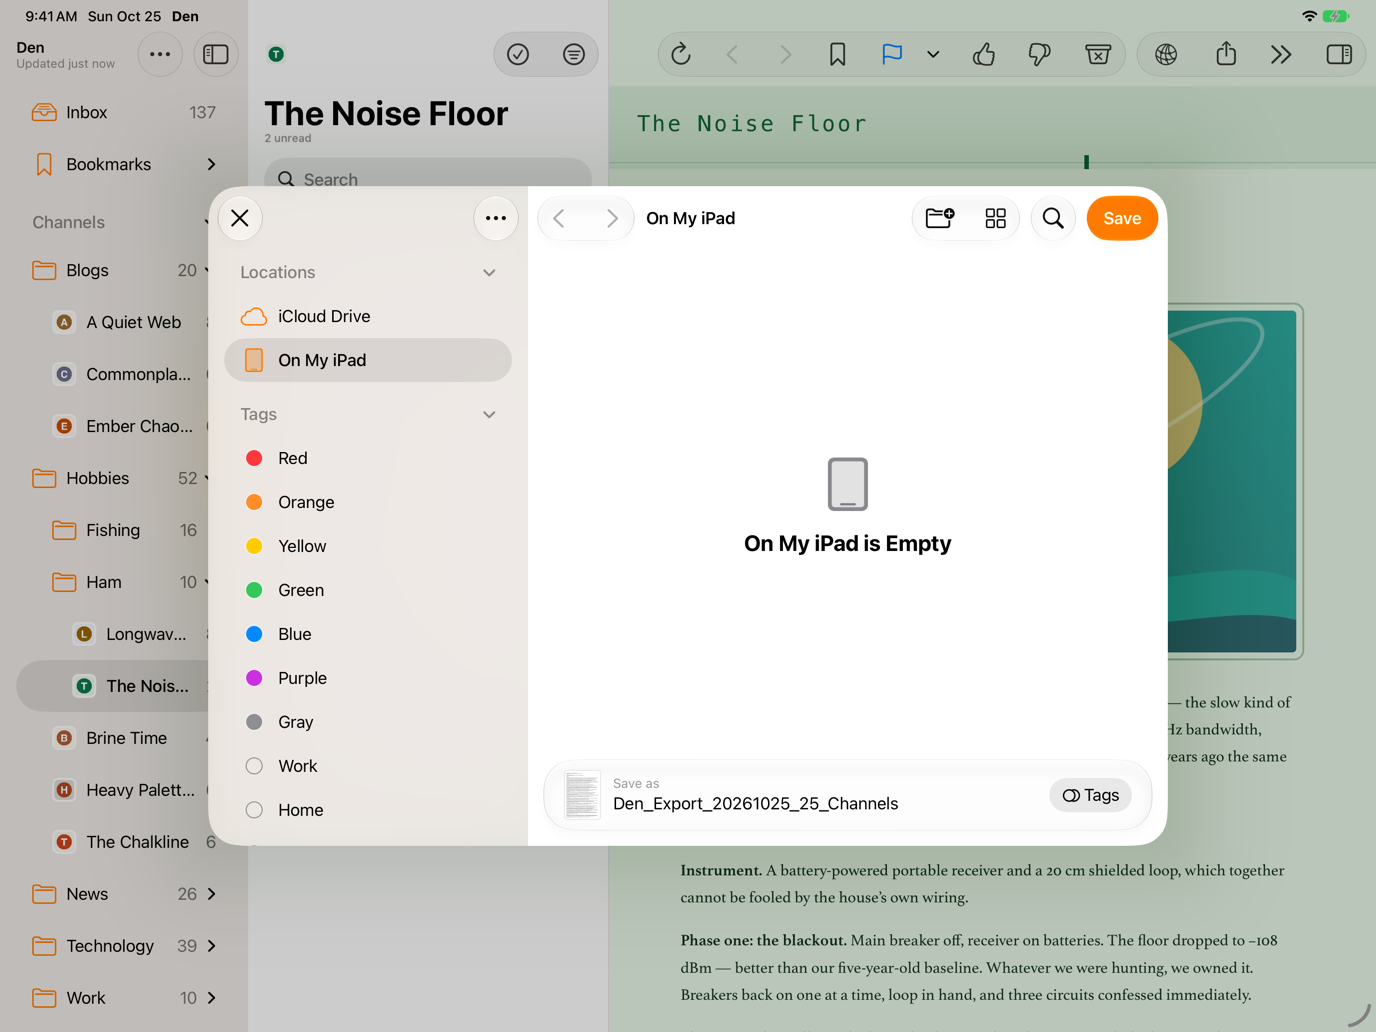Tap the thumbs down icon
This screenshot has height=1032, width=1376.
(1039, 54)
